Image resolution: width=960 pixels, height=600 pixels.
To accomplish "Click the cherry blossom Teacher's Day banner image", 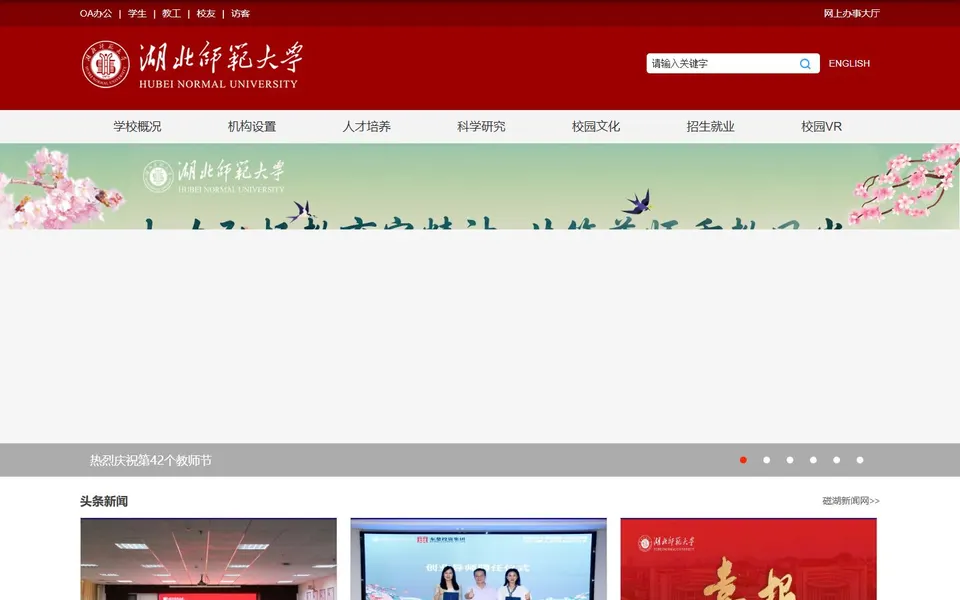I will (x=480, y=187).
